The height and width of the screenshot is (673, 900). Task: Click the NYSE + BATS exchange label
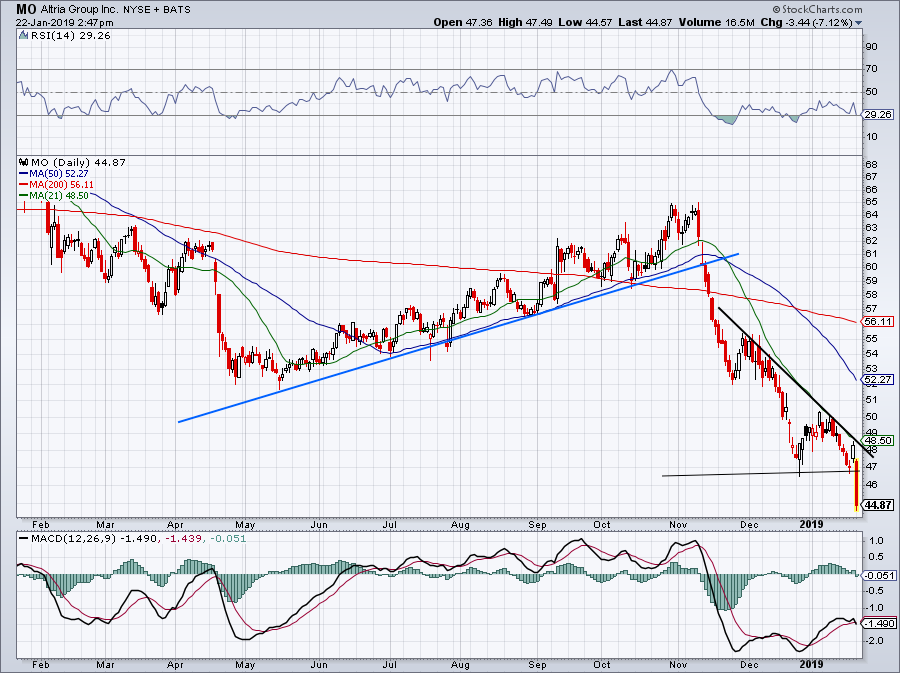[x=157, y=10]
